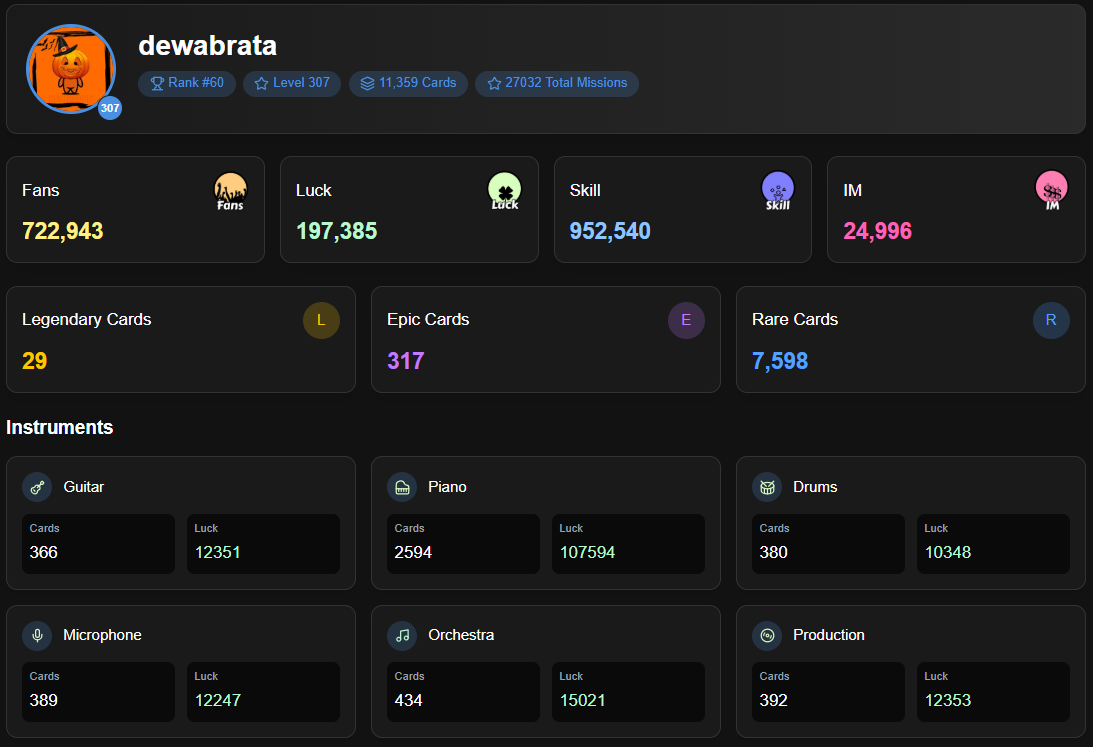1093x747 pixels.
Task: Select the Drums instrument icon
Action: (767, 487)
